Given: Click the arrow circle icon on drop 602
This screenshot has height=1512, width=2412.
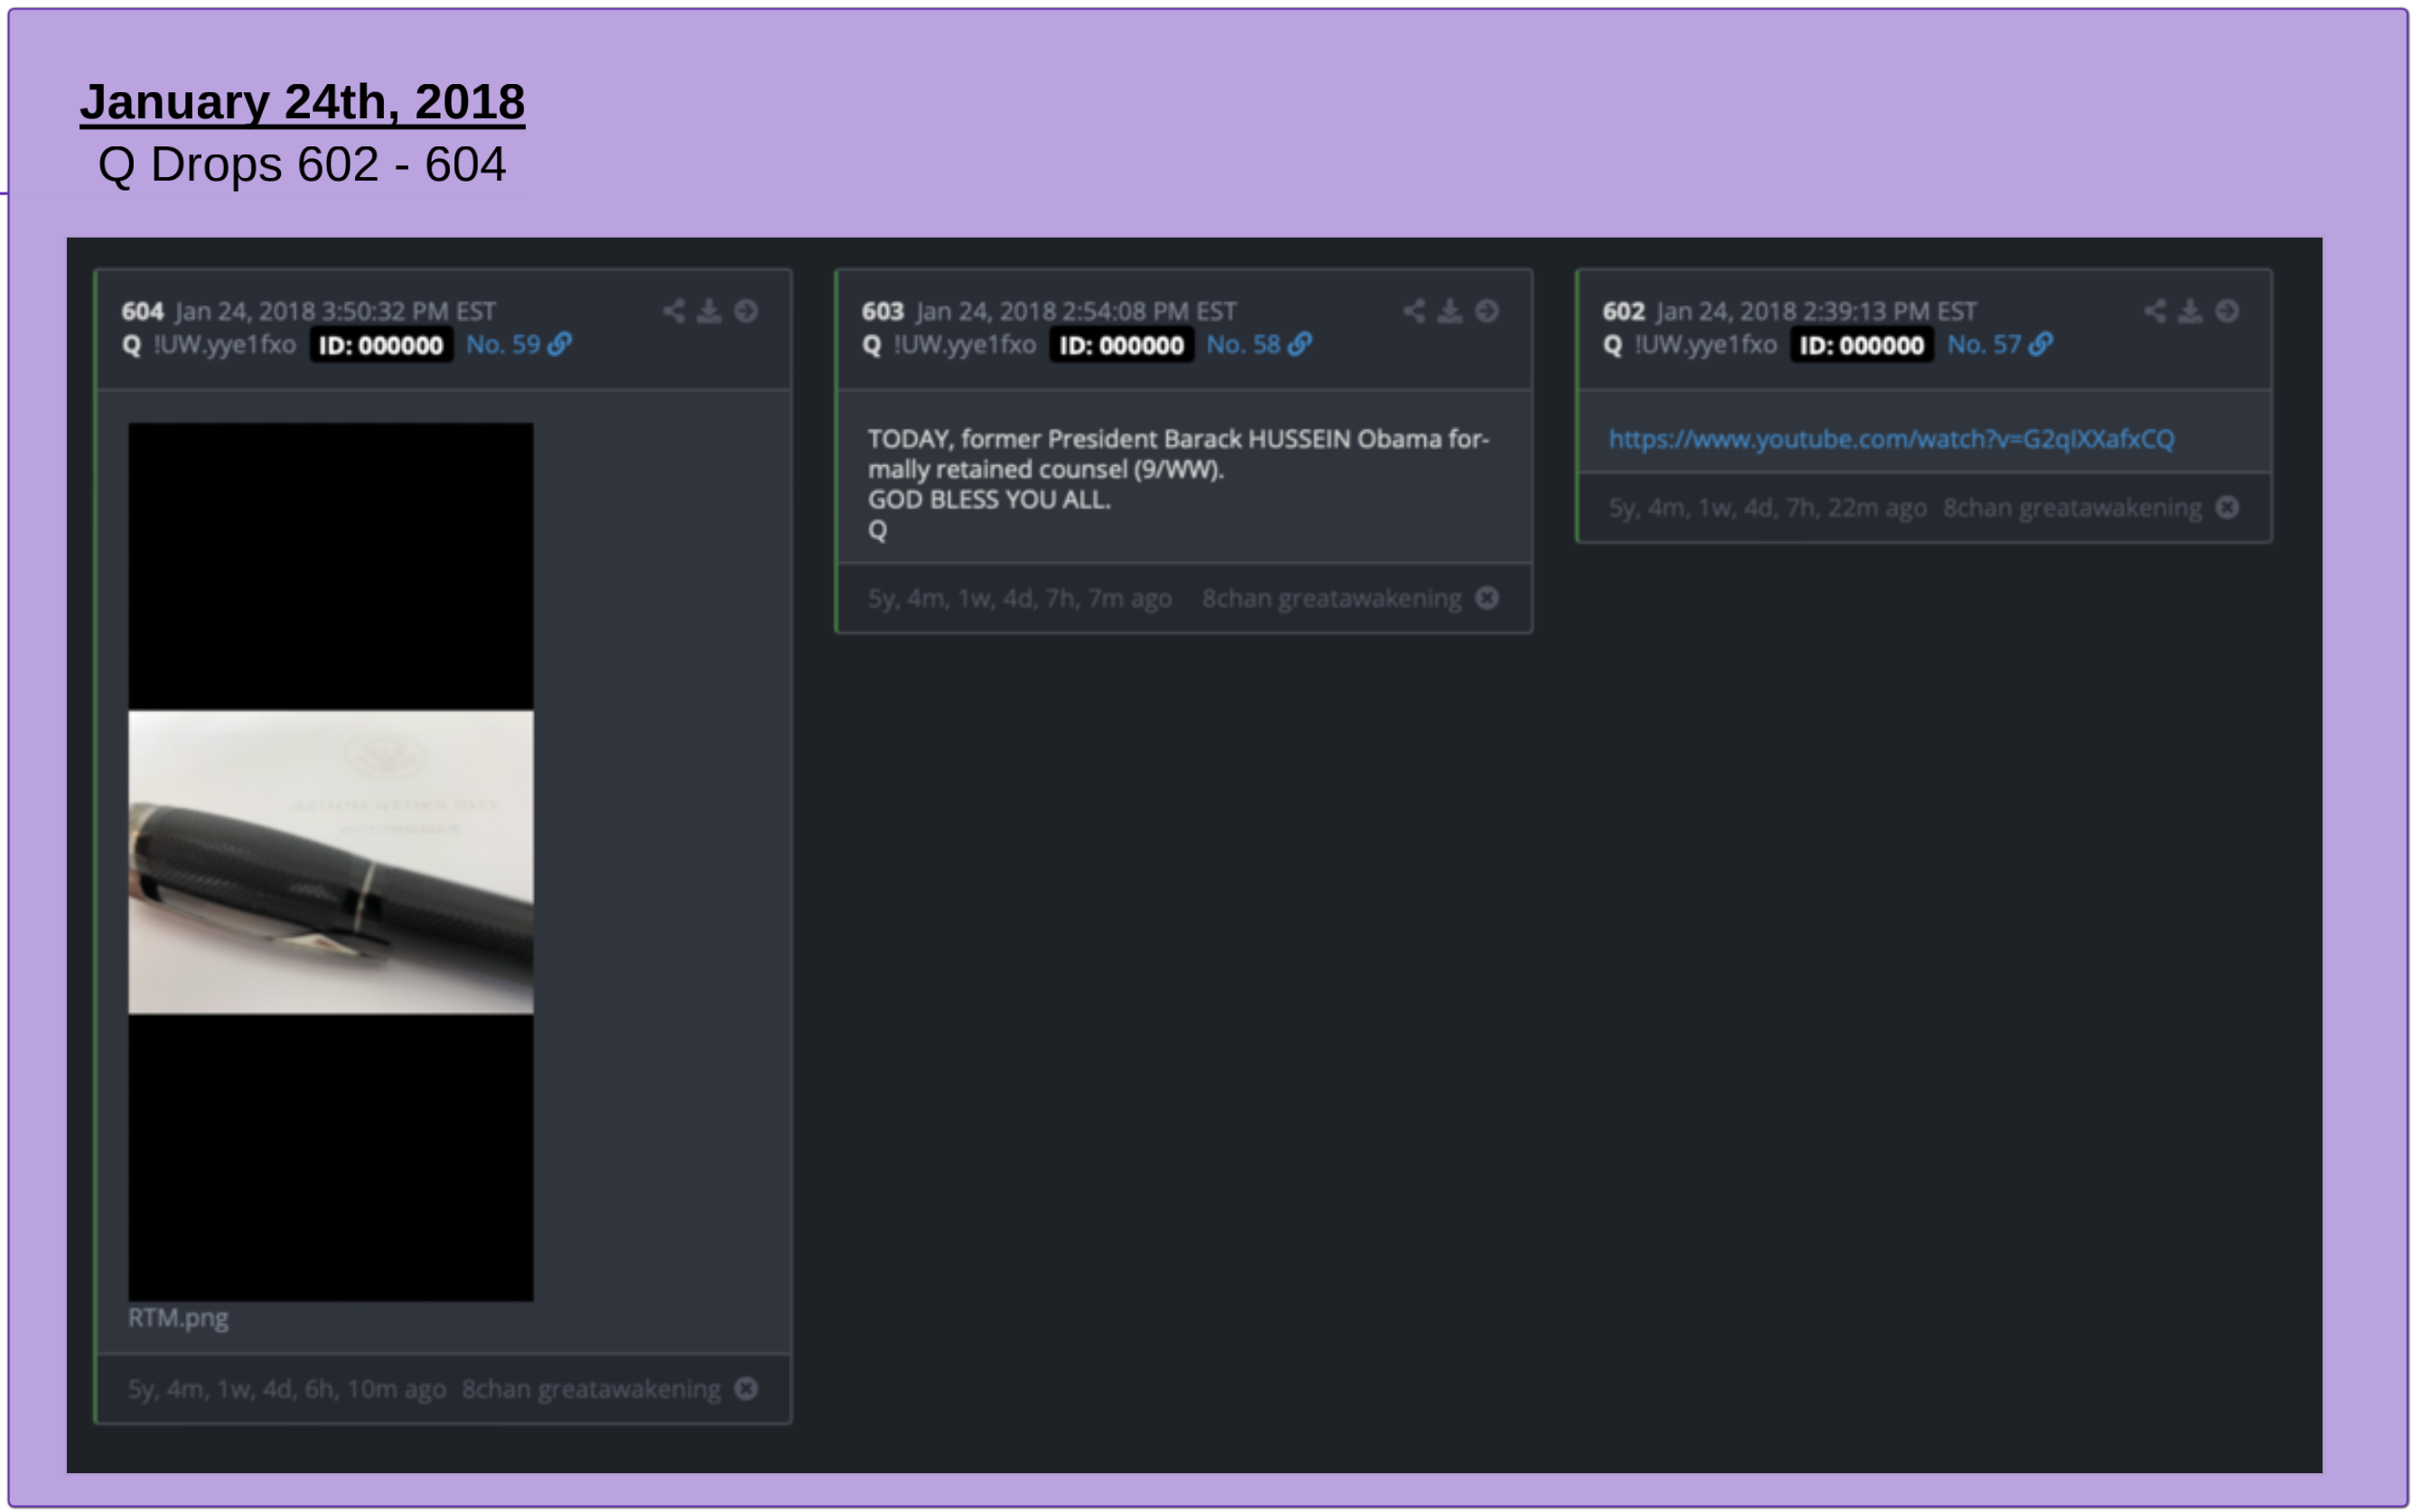Looking at the screenshot, I should tap(2227, 311).
